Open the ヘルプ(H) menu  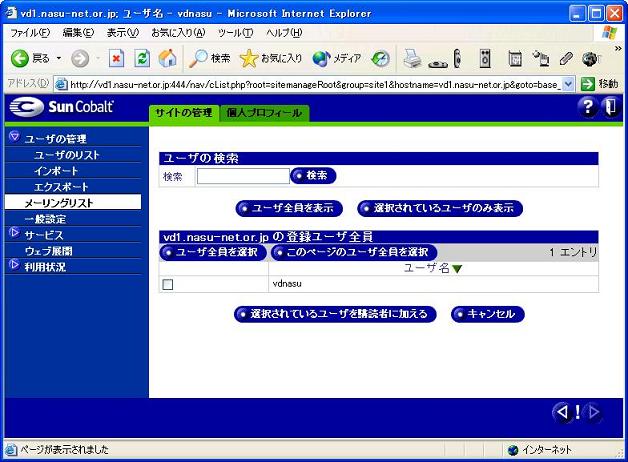tap(284, 33)
